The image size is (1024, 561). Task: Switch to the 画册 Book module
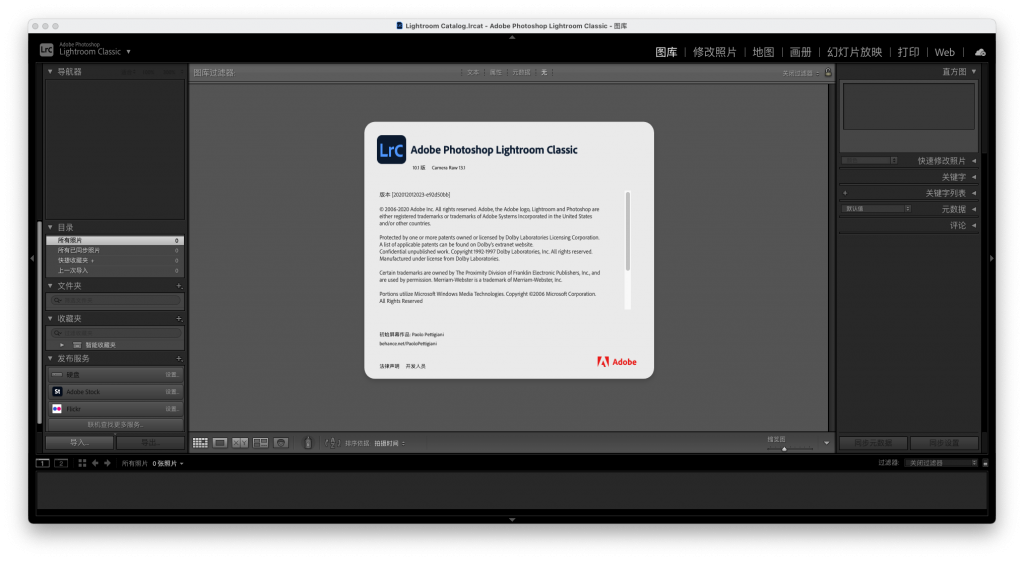tap(800, 52)
